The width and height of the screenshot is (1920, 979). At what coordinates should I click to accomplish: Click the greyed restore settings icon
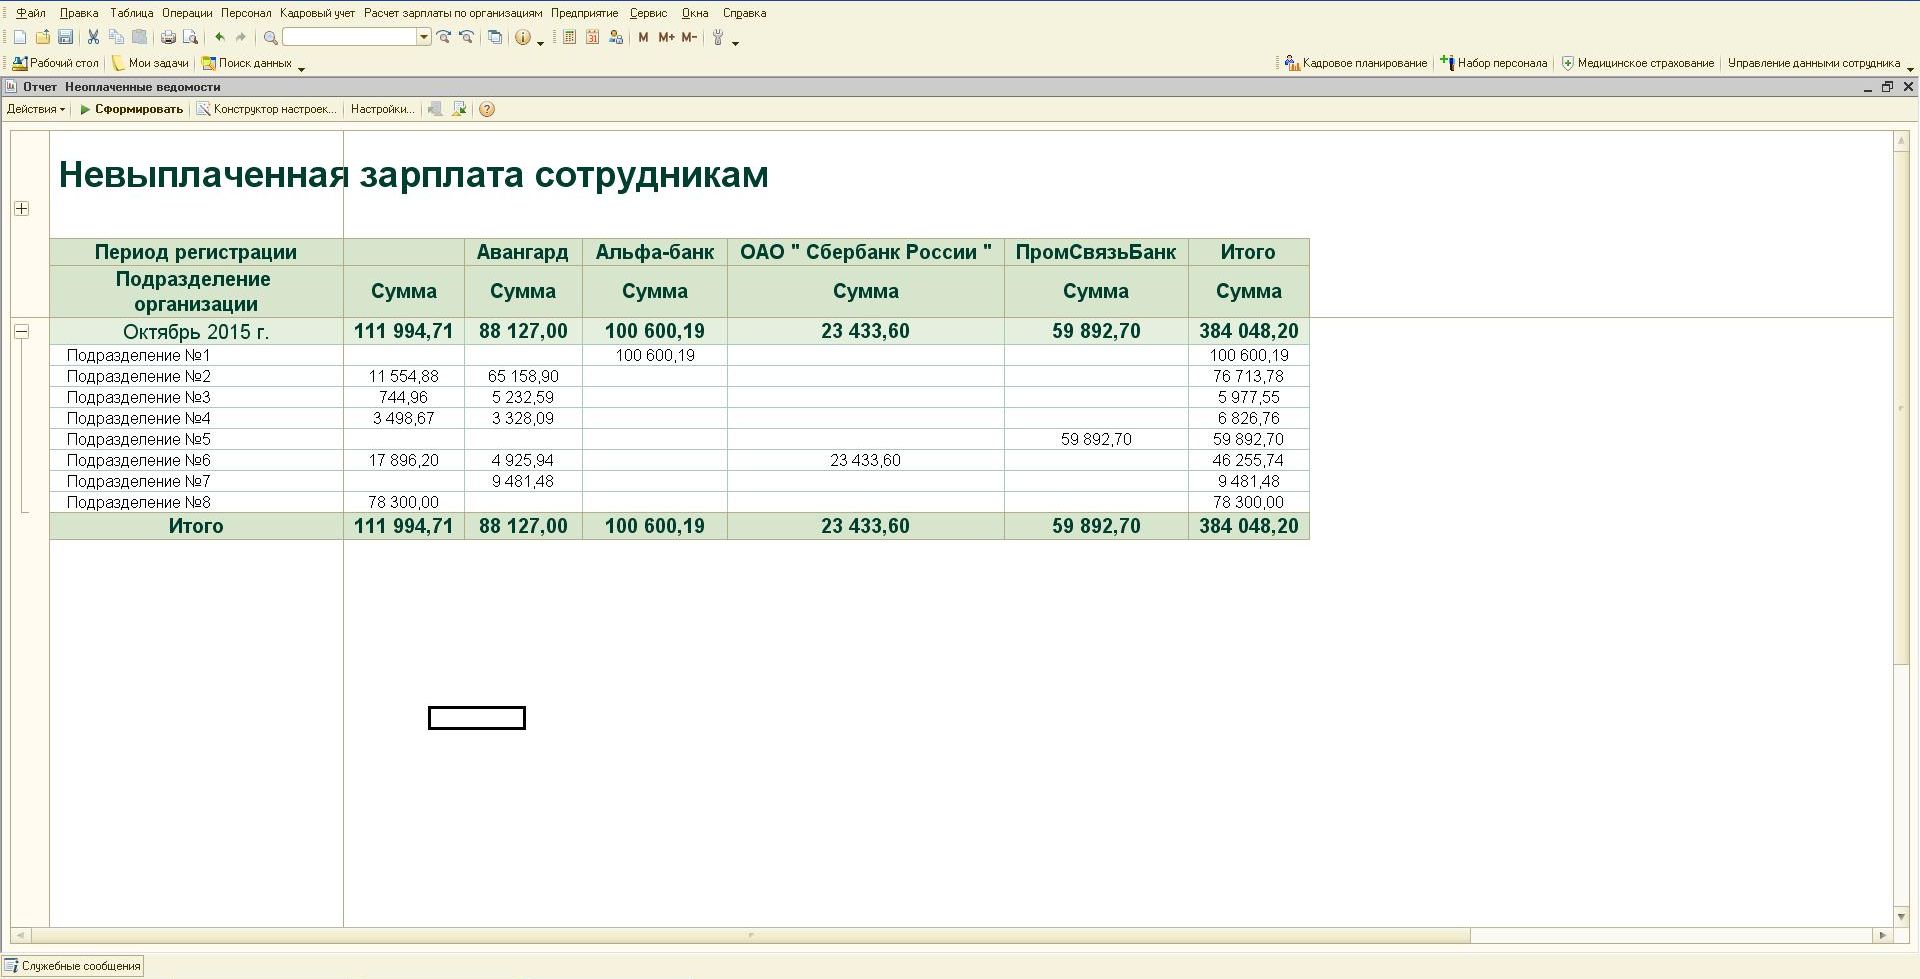coord(435,109)
